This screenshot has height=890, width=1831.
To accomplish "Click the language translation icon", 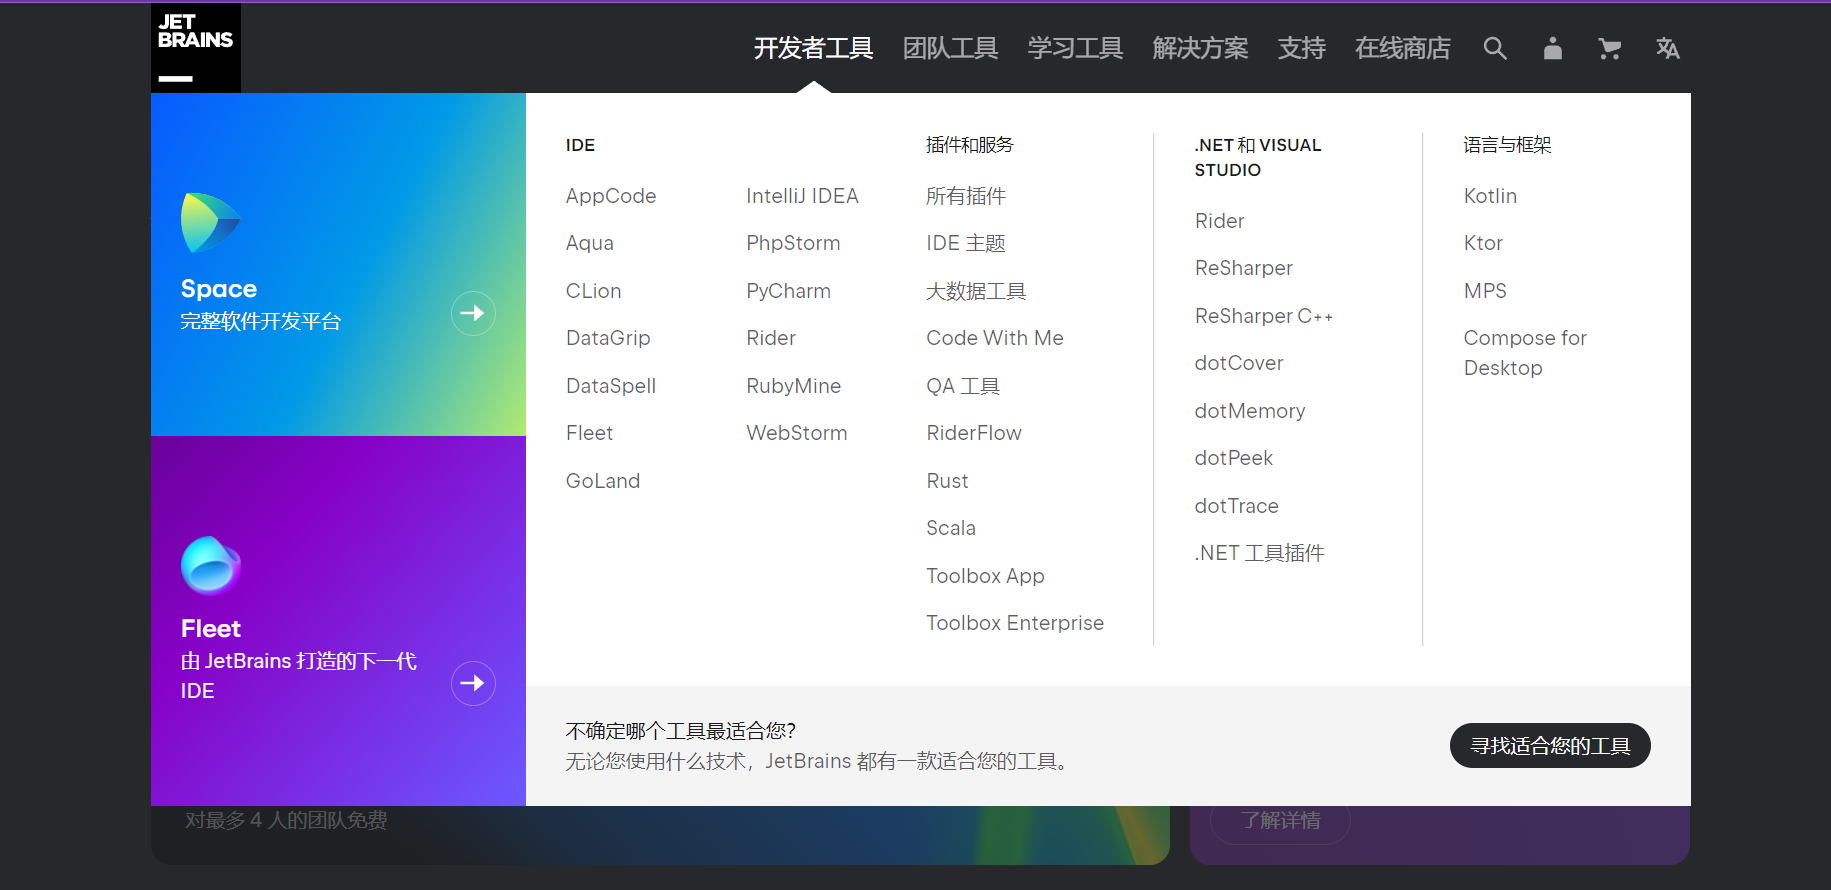I will [x=1667, y=48].
